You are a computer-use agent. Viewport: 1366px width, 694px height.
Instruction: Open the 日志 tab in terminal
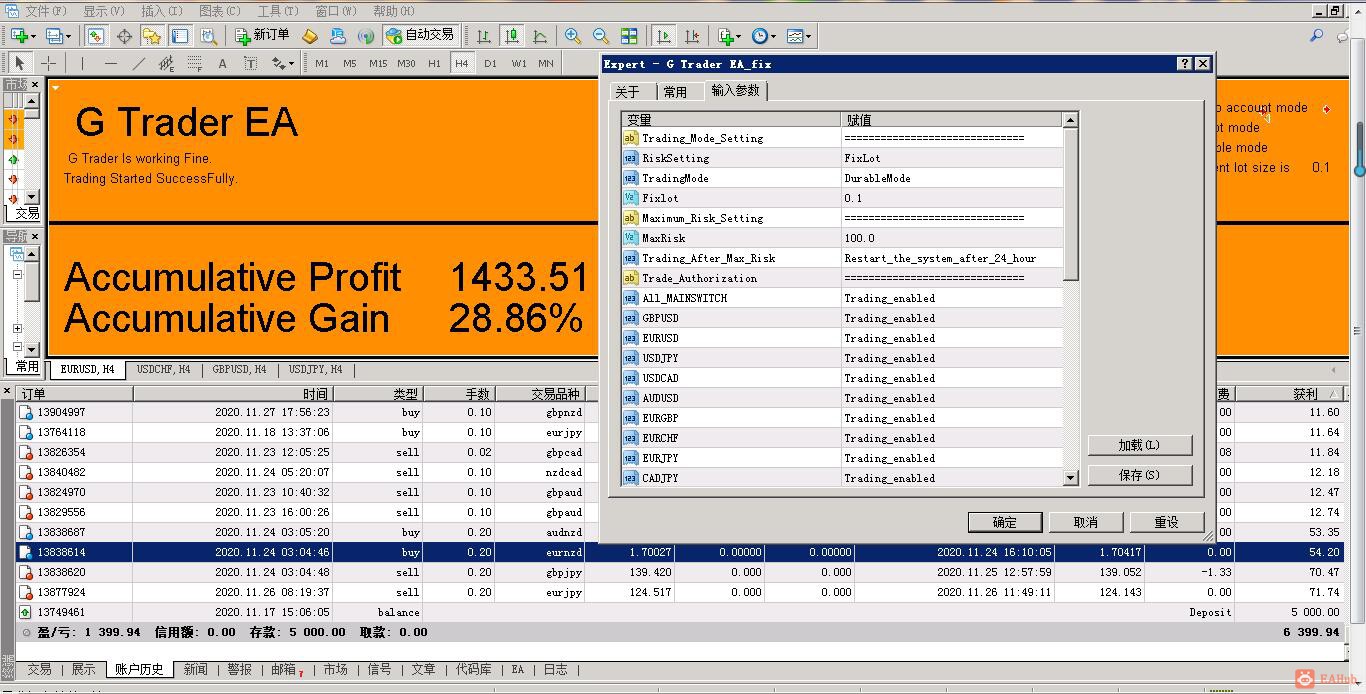(555, 669)
